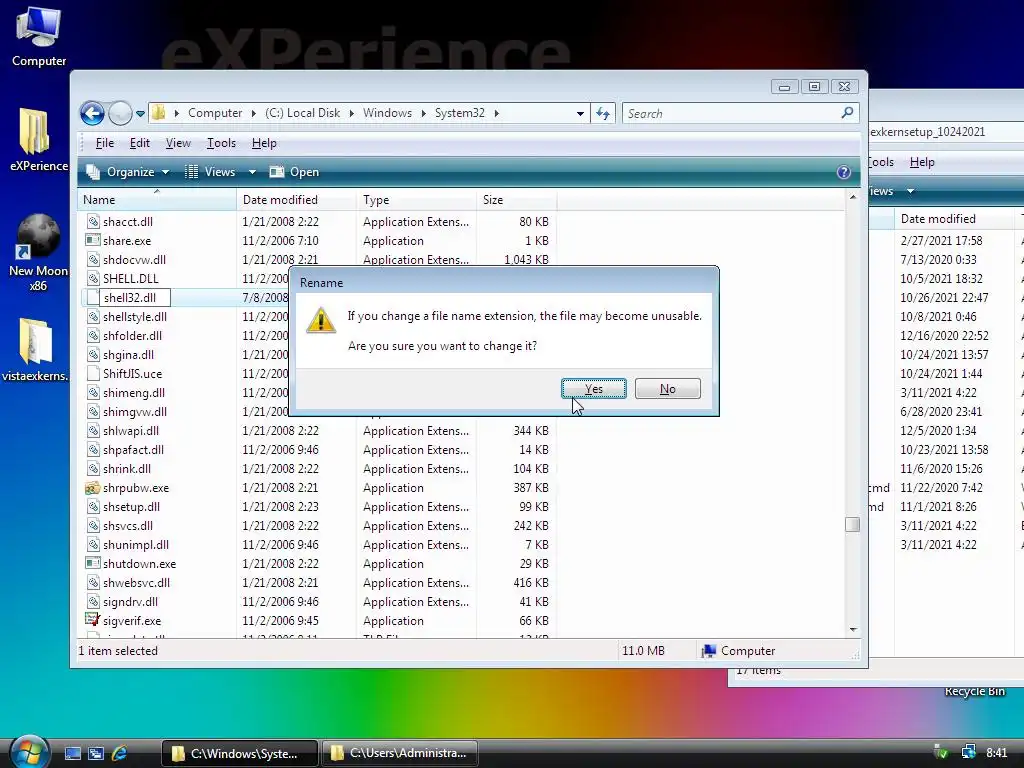Sort by the Size column header
The height and width of the screenshot is (768, 1024).
516,200
